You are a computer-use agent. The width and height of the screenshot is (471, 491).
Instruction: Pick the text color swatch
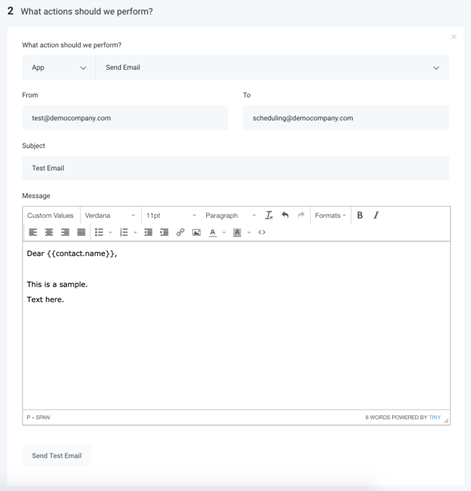213,232
